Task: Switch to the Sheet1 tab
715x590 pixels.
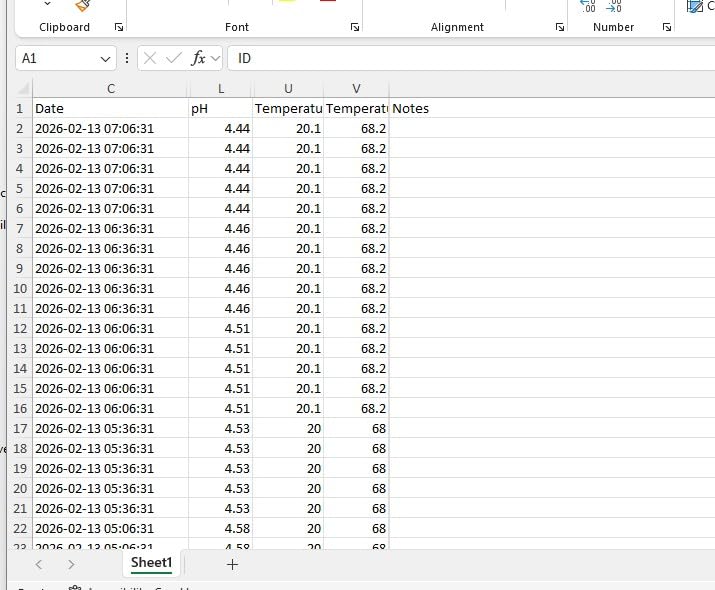Action: pos(151,563)
